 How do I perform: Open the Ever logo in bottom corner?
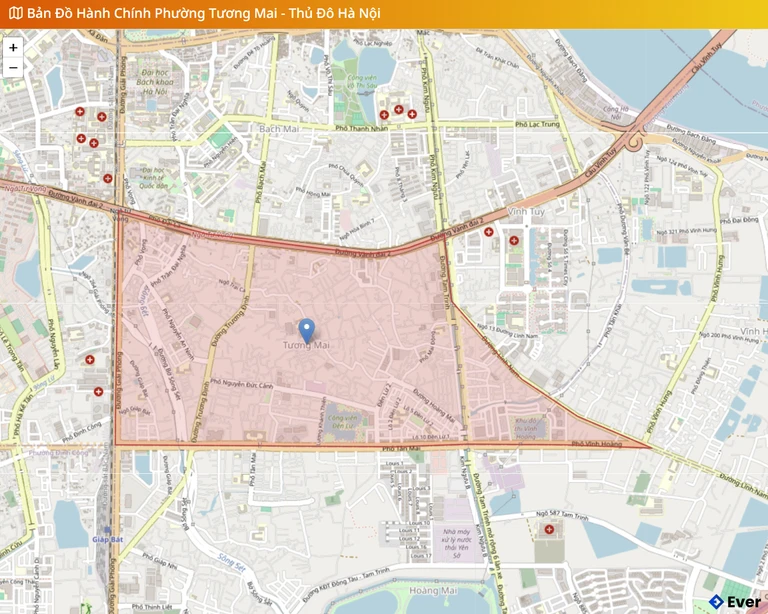tap(735, 601)
